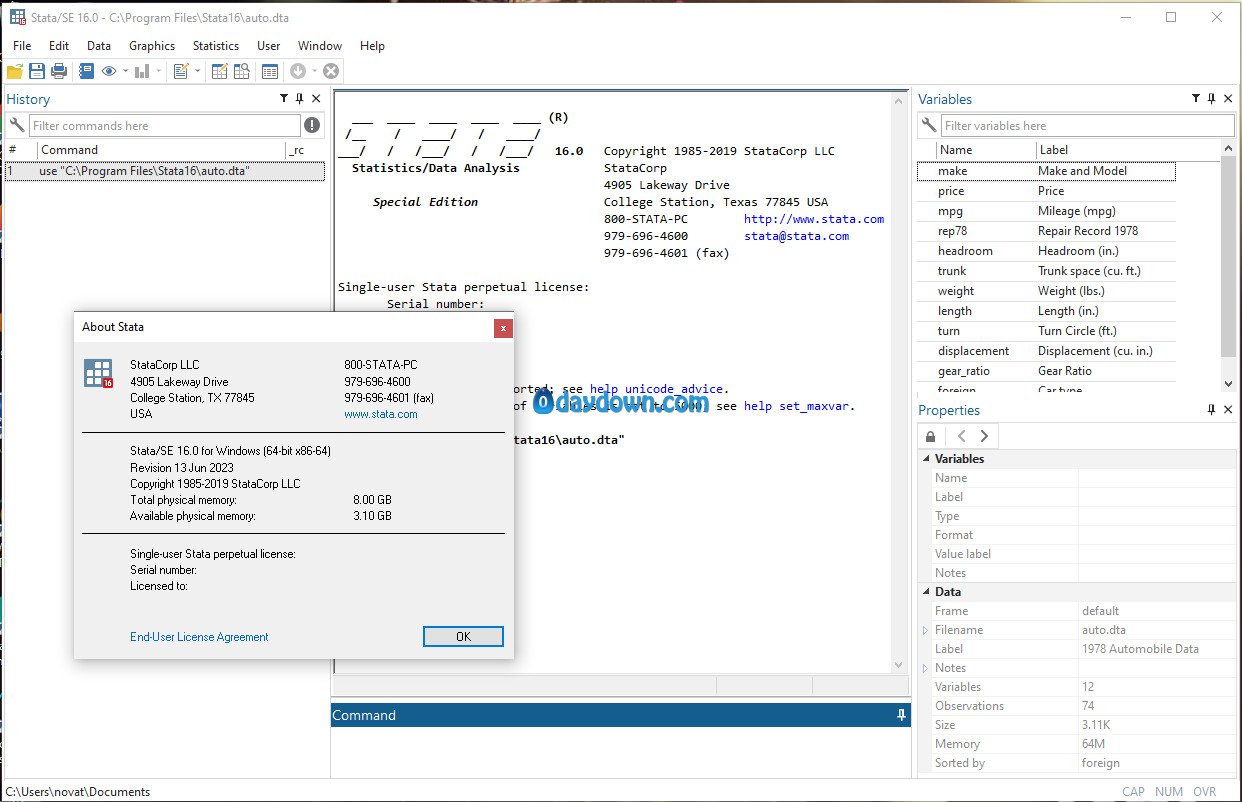Close the About Stata dialog with red X

(x=503, y=327)
